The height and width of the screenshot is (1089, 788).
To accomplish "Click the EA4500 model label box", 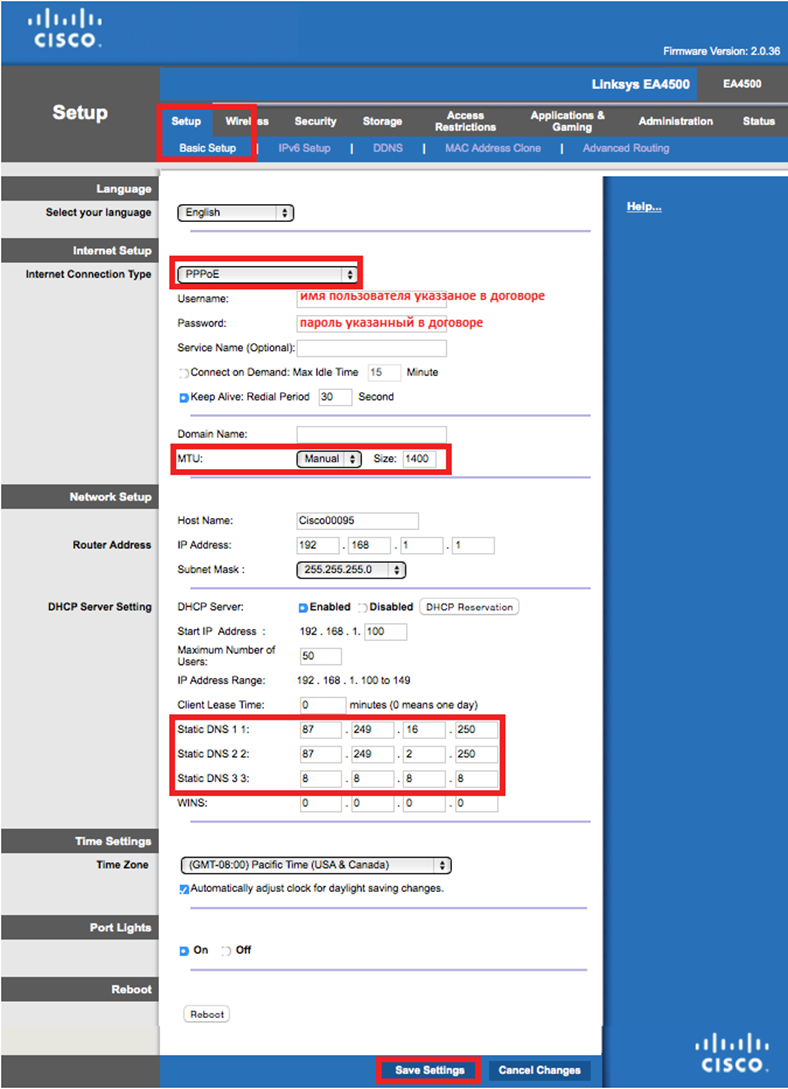I will pos(742,84).
